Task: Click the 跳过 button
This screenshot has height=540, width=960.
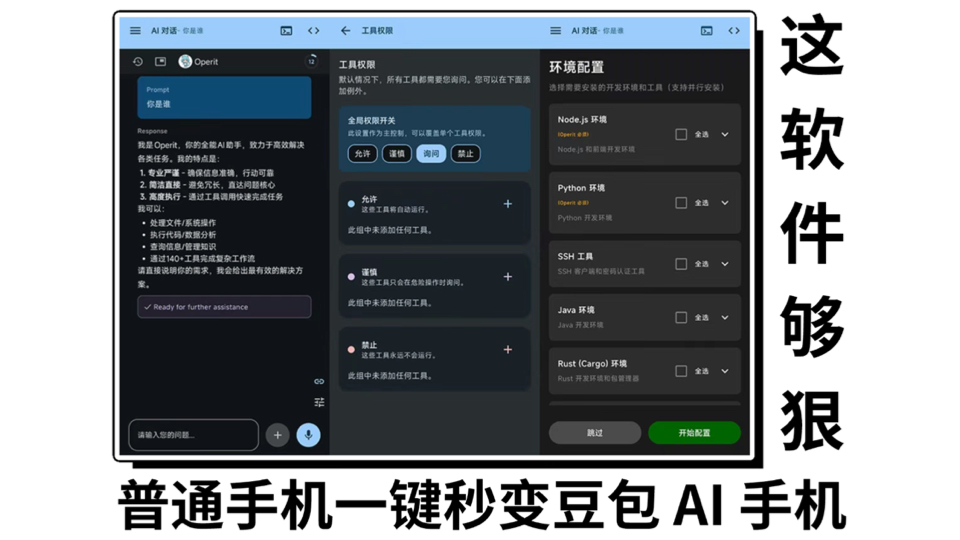Action: 595,433
